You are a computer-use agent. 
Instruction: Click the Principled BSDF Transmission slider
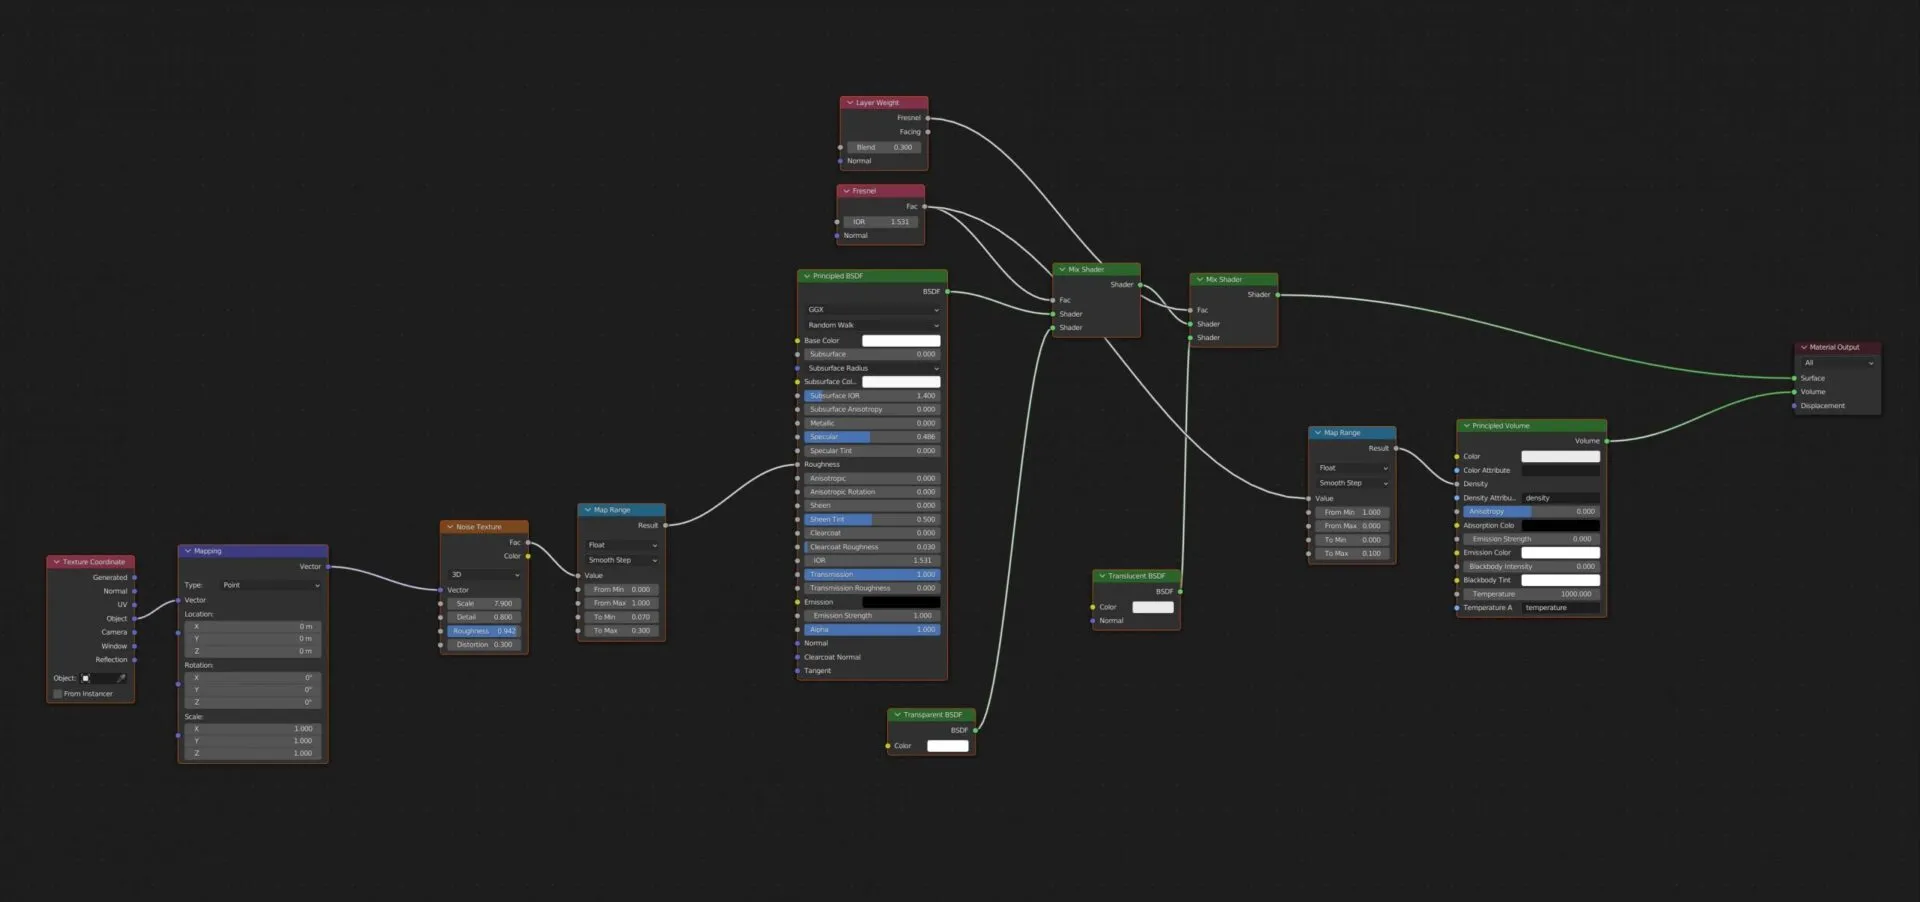[x=872, y=575]
